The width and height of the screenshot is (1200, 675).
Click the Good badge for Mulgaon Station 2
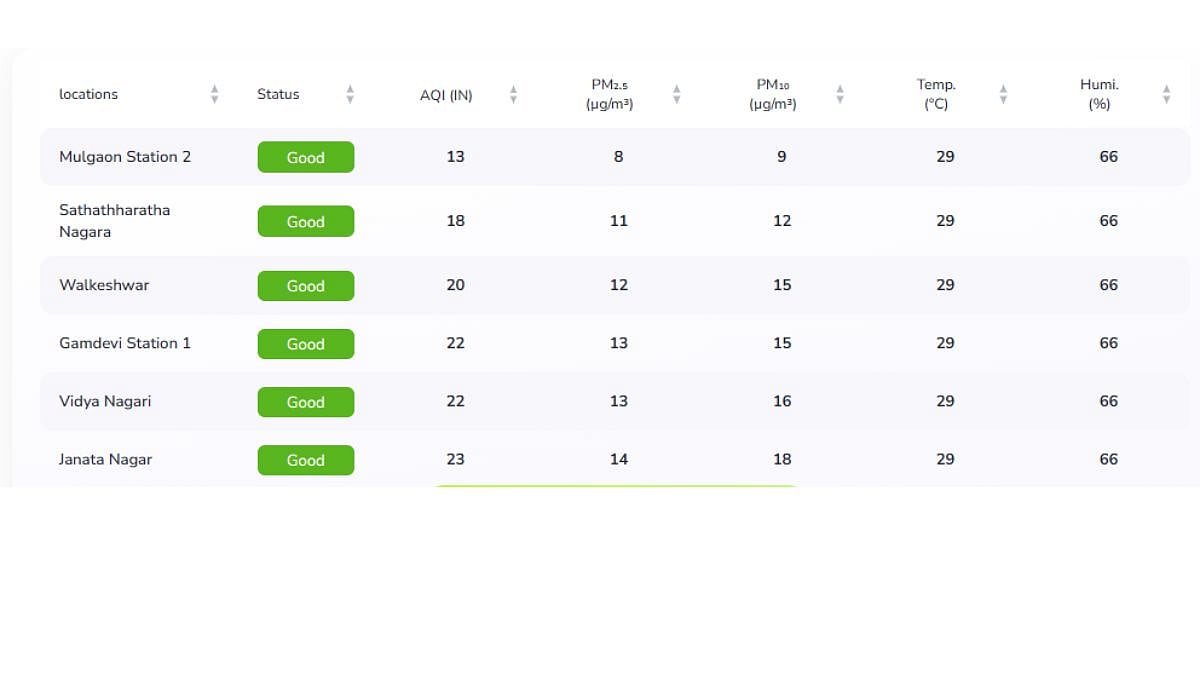pos(306,157)
